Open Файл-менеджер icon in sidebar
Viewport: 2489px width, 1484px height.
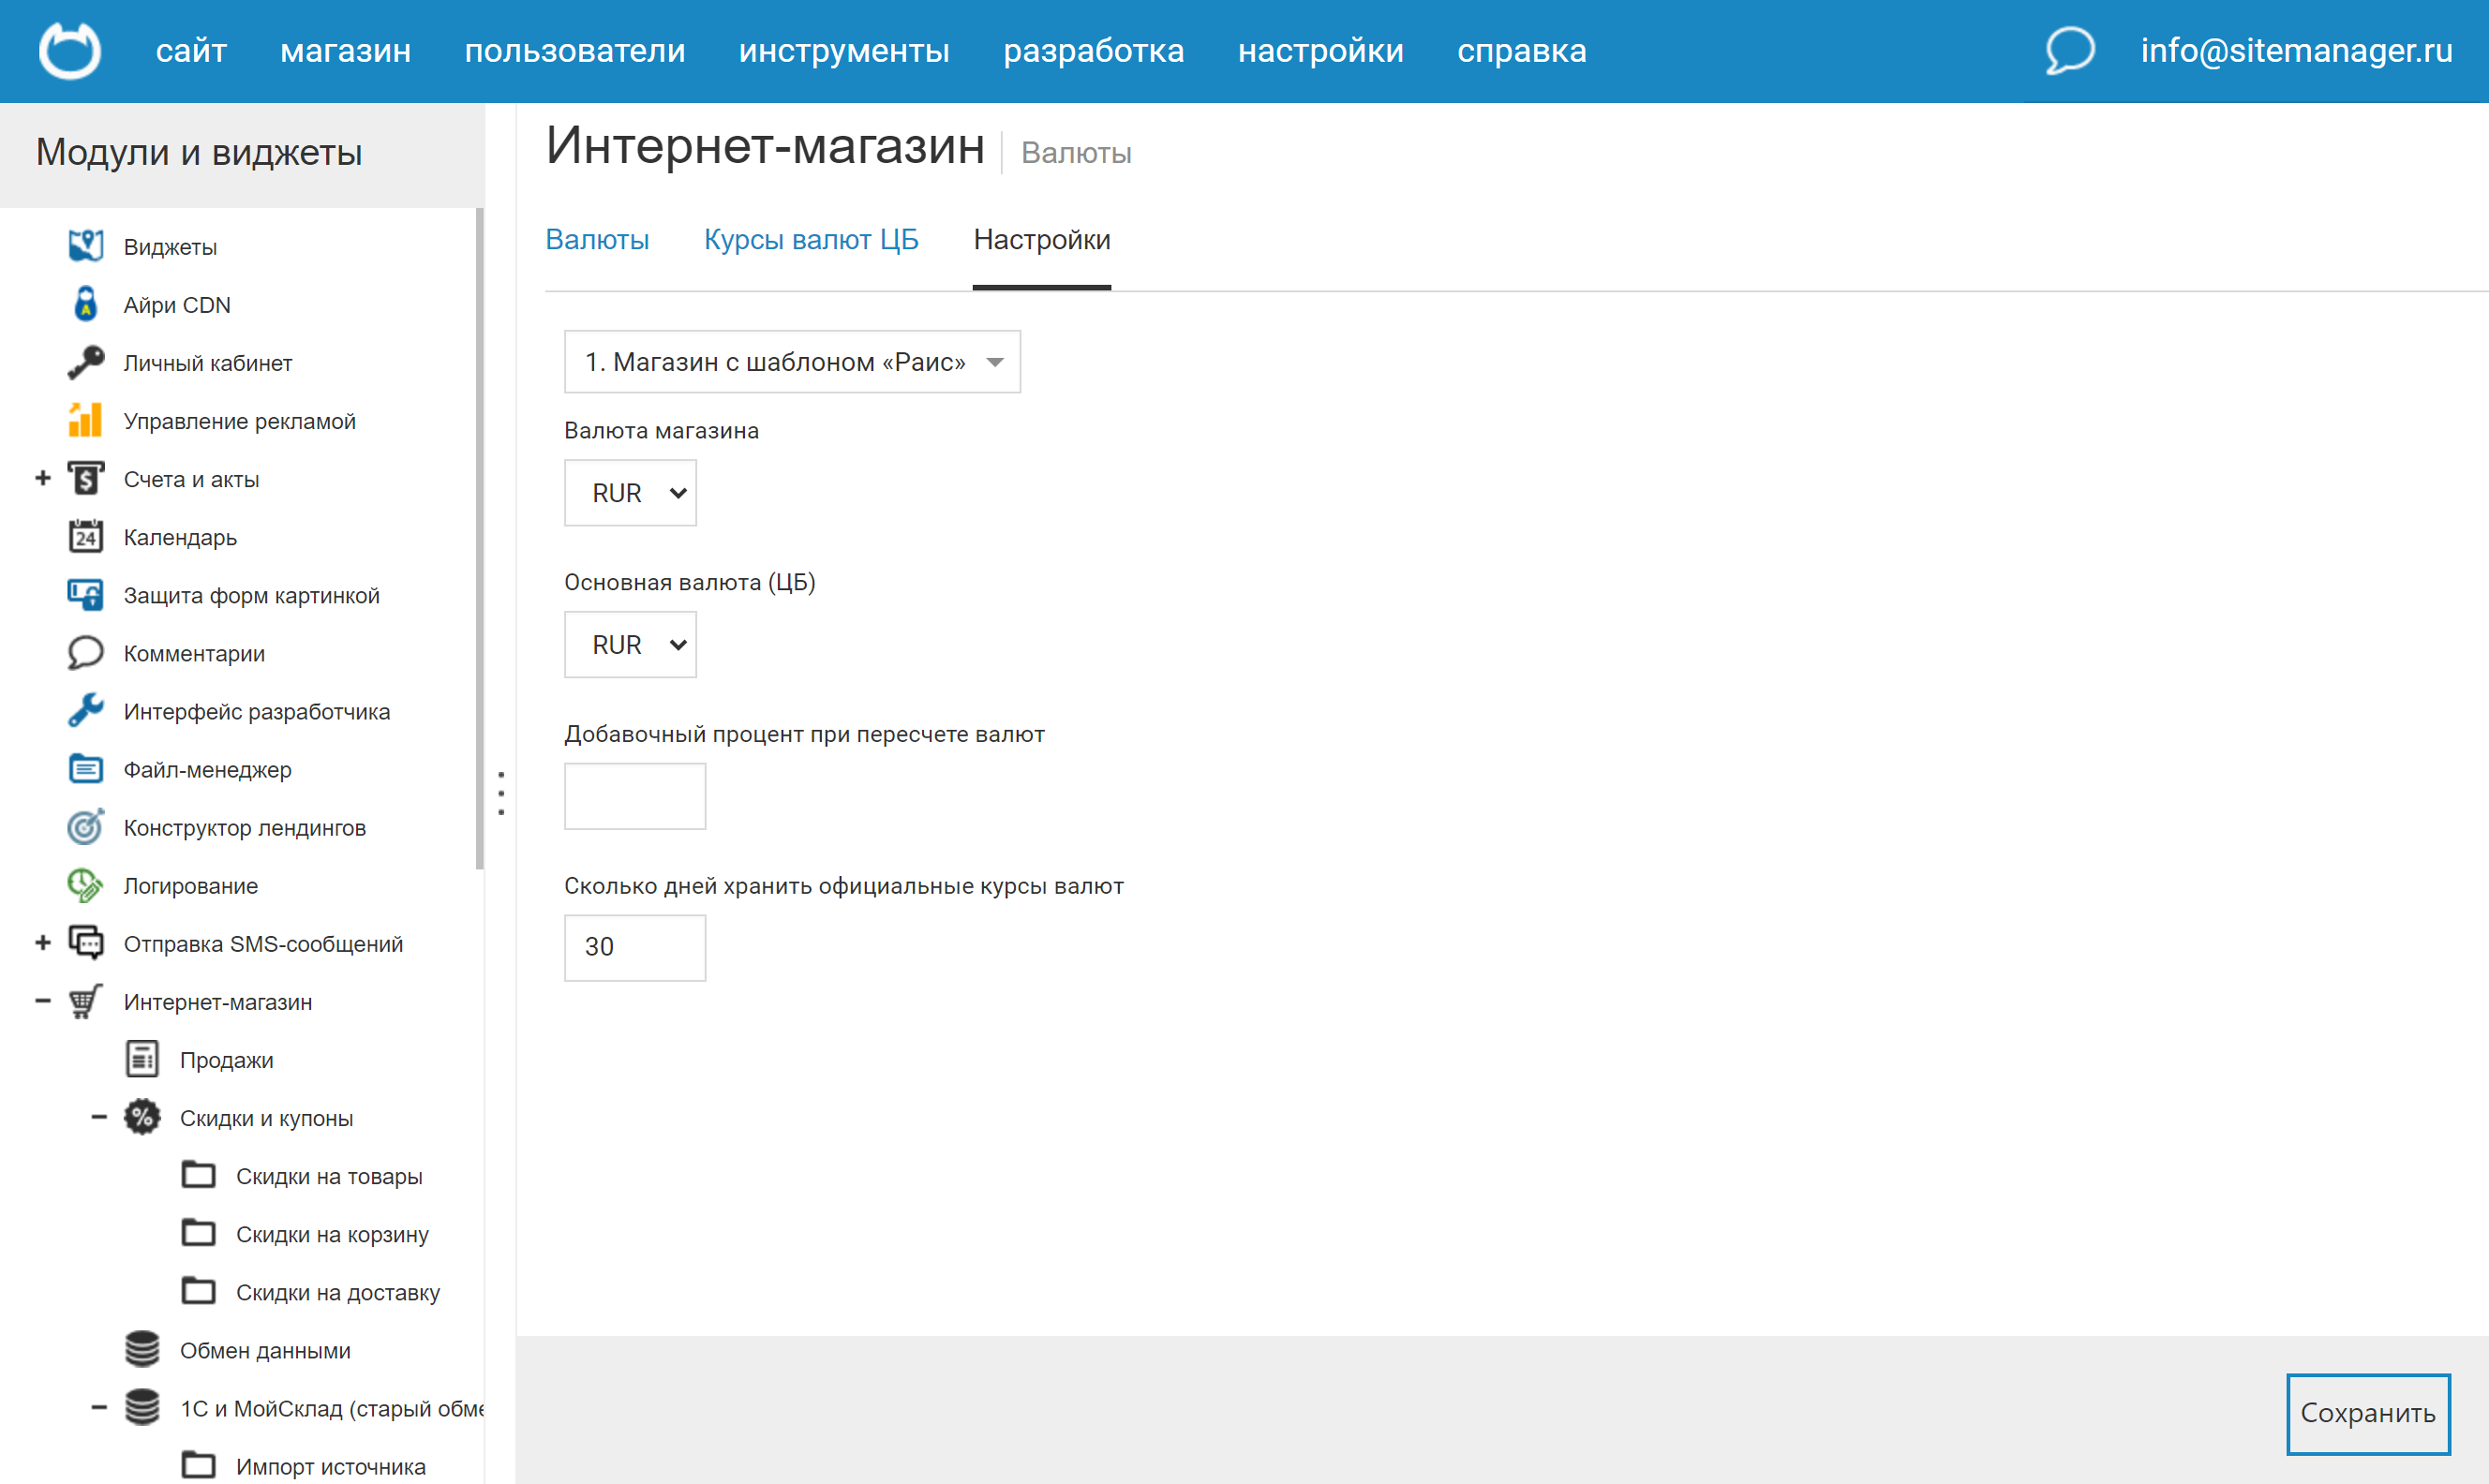point(85,769)
